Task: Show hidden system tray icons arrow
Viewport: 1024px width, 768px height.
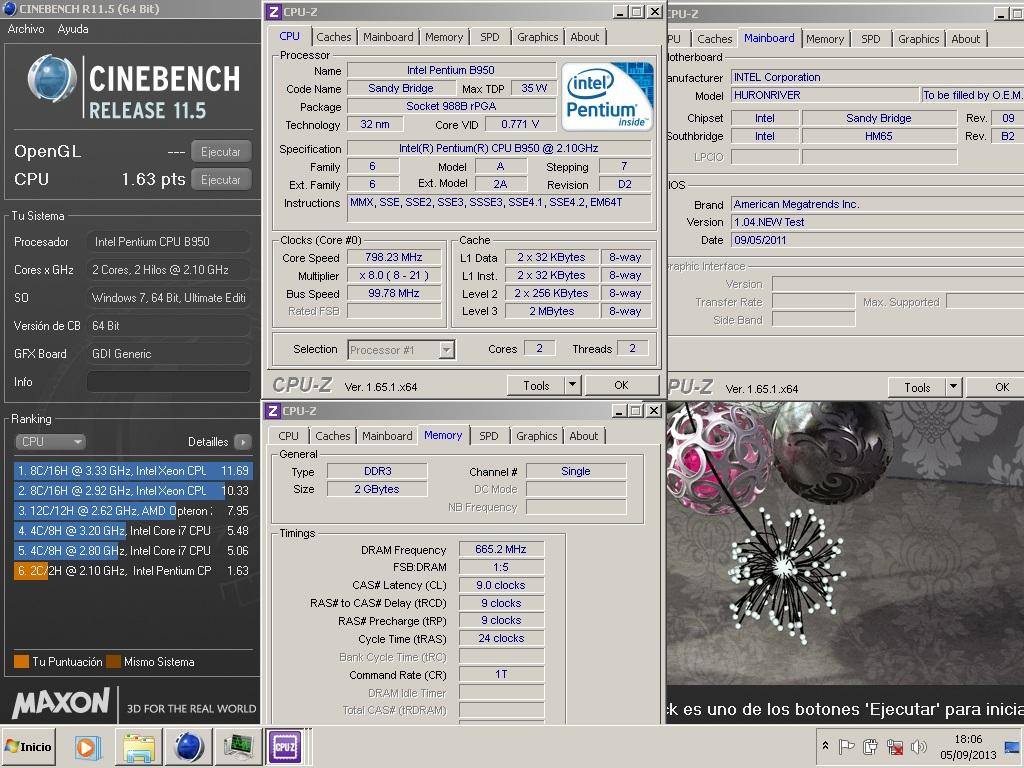Action: (825, 746)
